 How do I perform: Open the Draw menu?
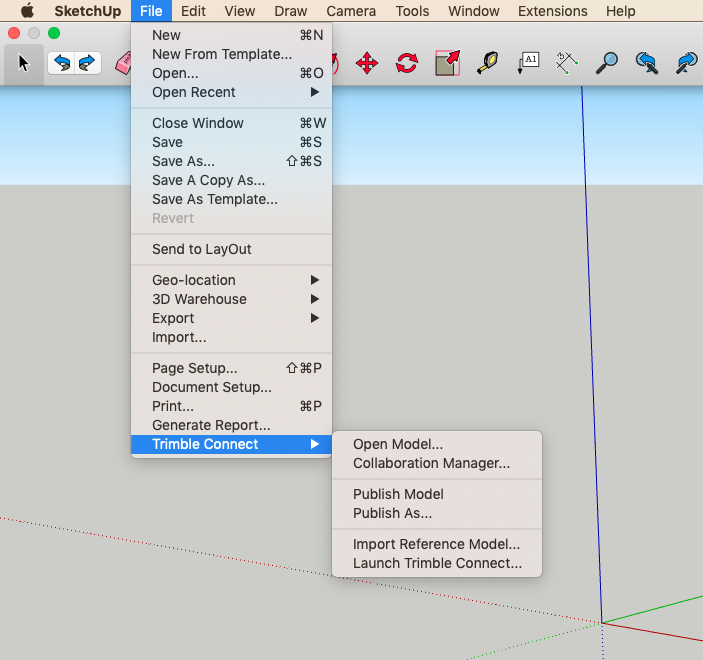click(x=291, y=11)
